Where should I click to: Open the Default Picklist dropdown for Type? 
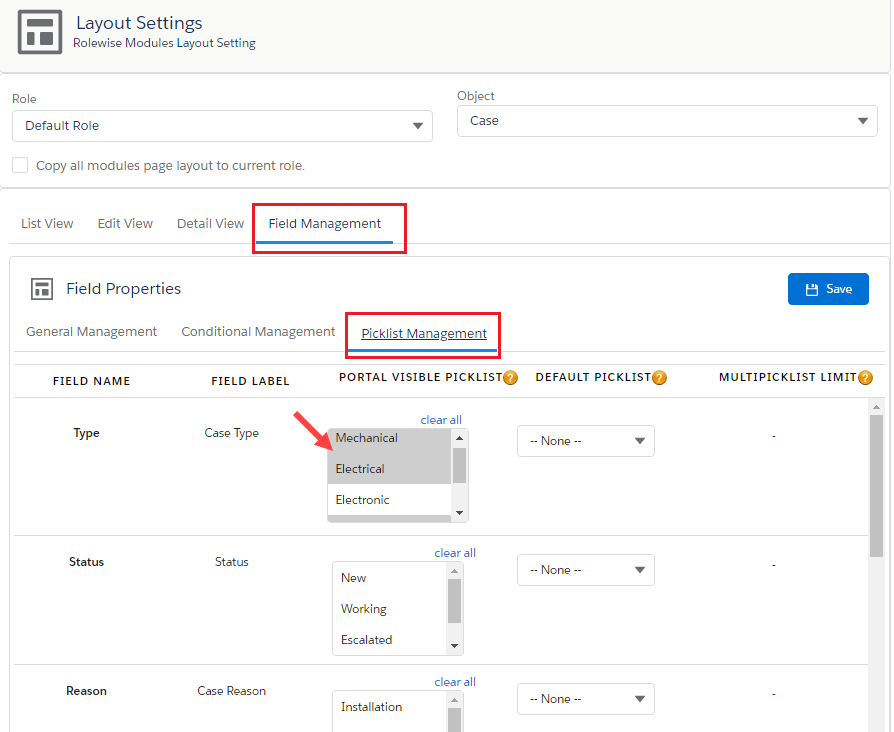[x=585, y=441]
